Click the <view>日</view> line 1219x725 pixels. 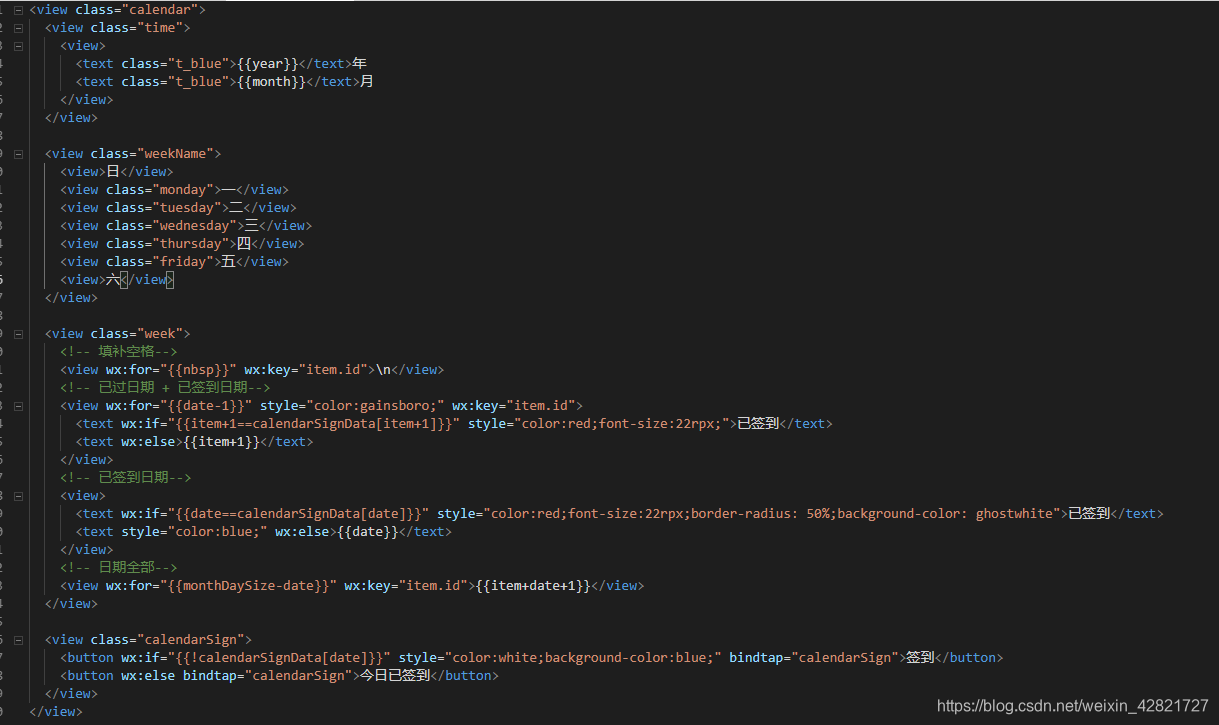tap(116, 172)
